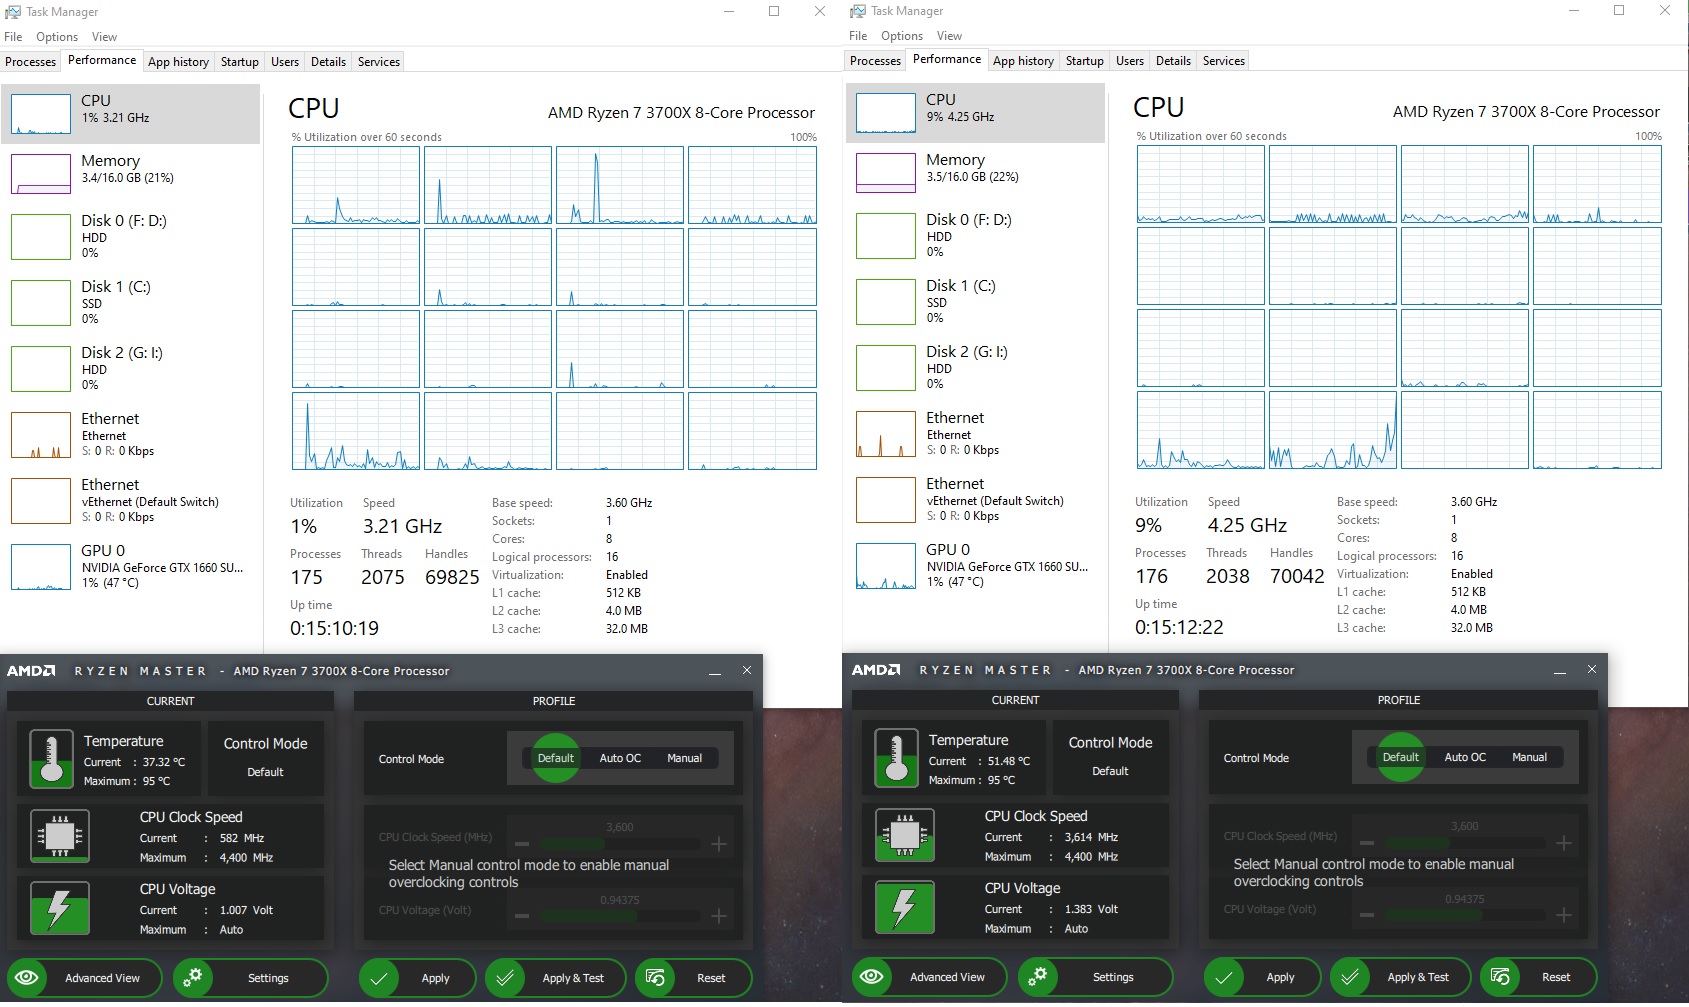The image size is (1689, 1007).
Task: Click the gears icon in right Ryzen Master
Action: pos(1038,977)
